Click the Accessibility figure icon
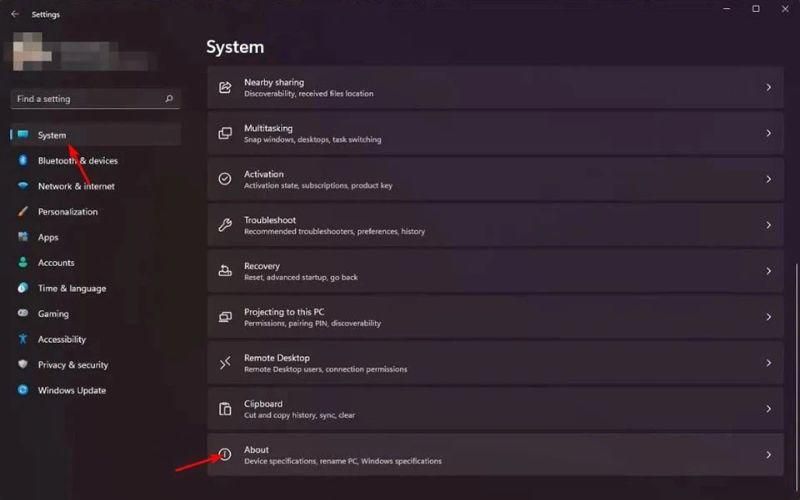 point(23,339)
